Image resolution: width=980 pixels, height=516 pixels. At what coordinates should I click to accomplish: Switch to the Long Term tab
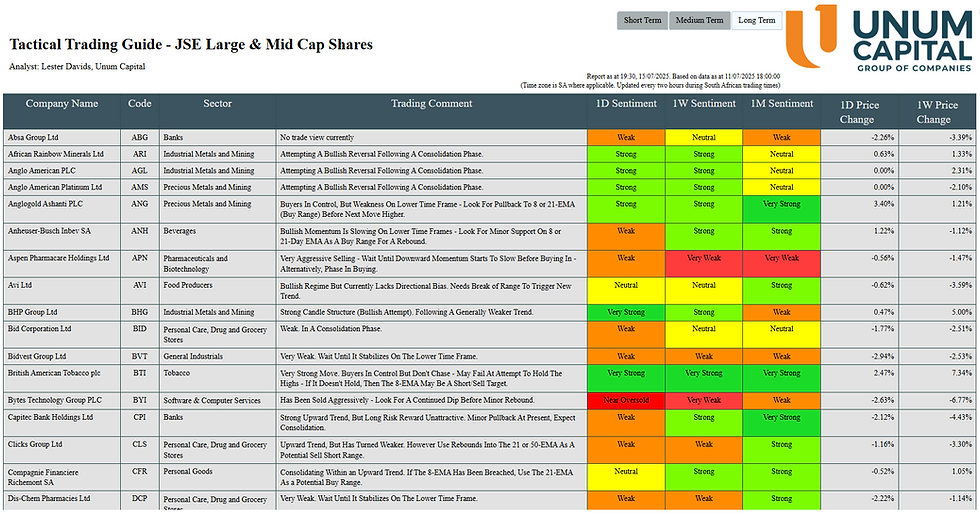(756, 20)
